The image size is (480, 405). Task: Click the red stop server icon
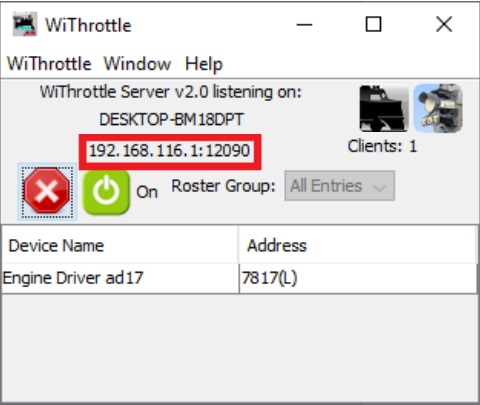[x=47, y=191]
